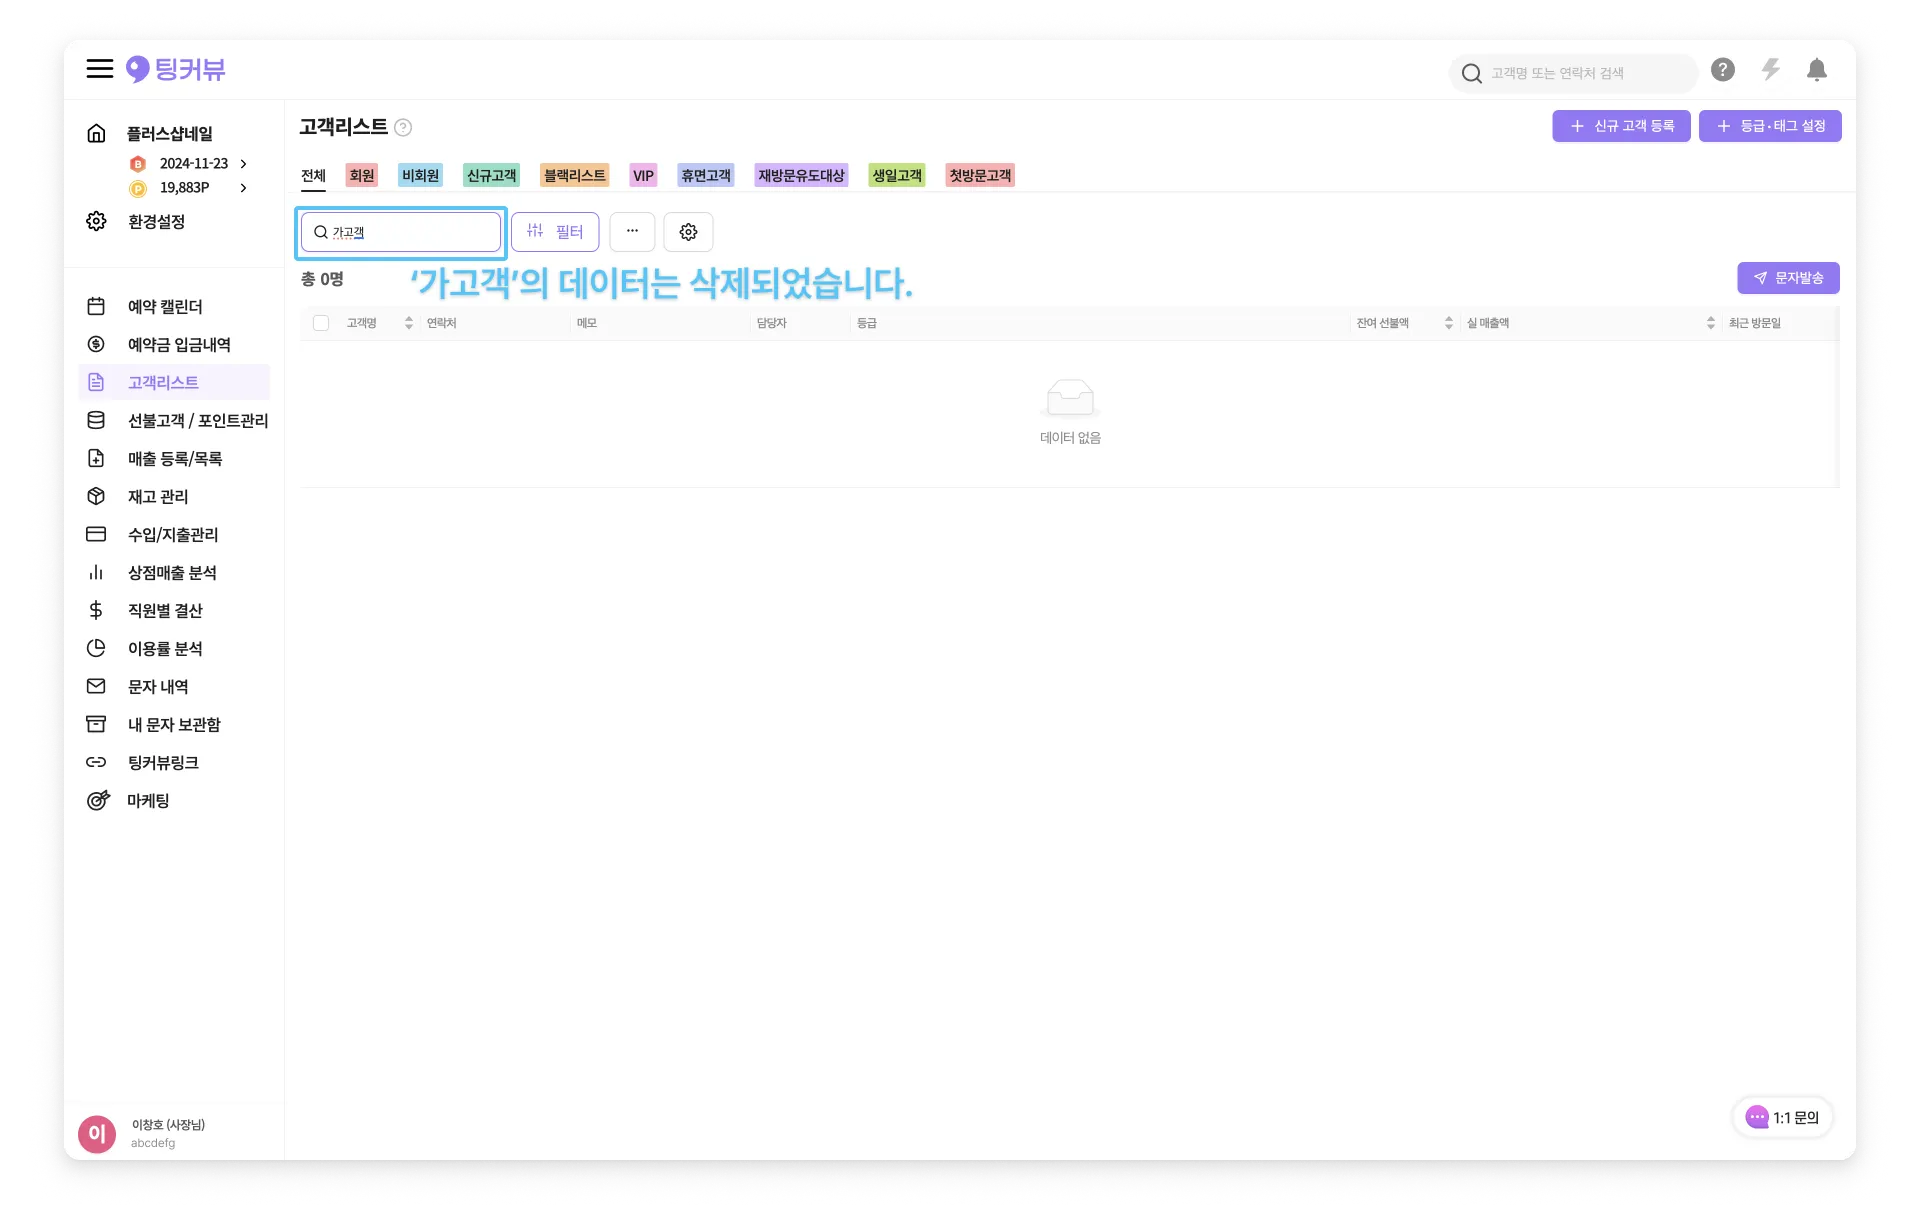Viewport: 1920px width, 1205px height.
Task: Switch to the 블랙리스트 tab
Action: coord(574,176)
